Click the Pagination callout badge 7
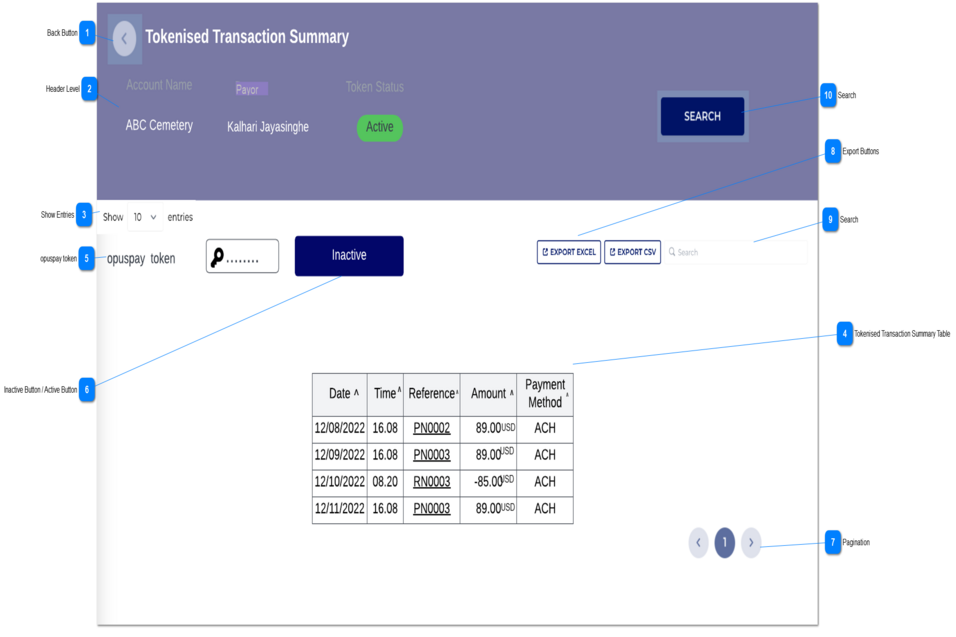This screenshot has width=956, height=637. pos(832,541)
